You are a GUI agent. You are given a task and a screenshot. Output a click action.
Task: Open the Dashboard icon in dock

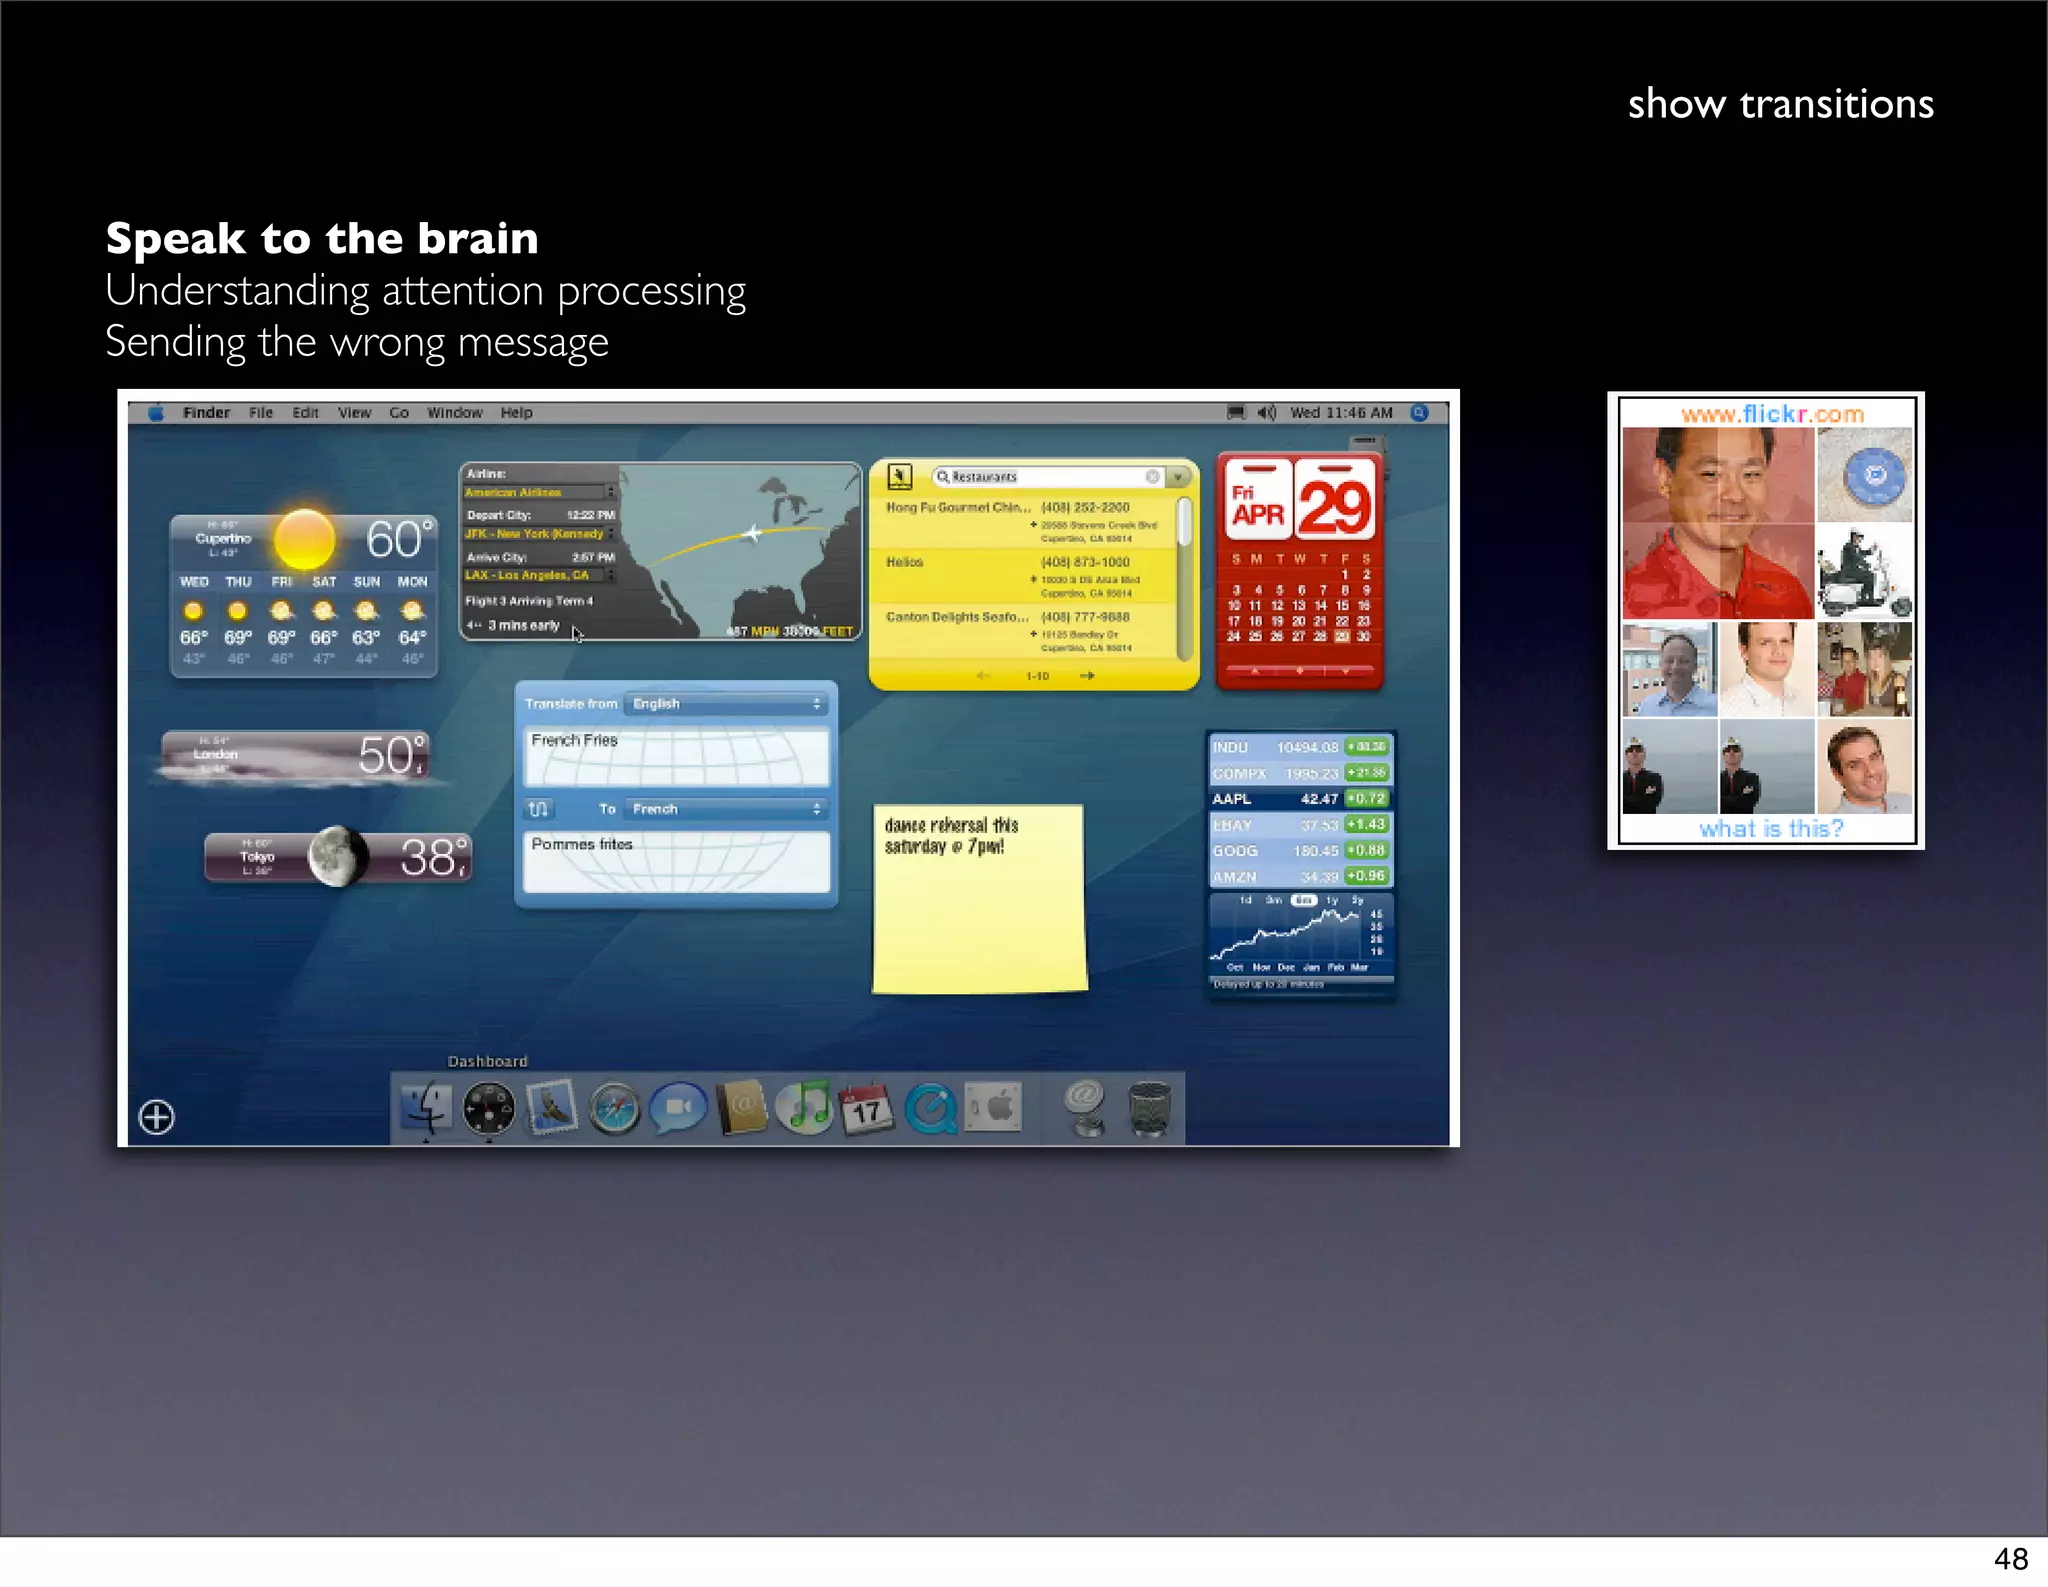[x=489, y=1109]
